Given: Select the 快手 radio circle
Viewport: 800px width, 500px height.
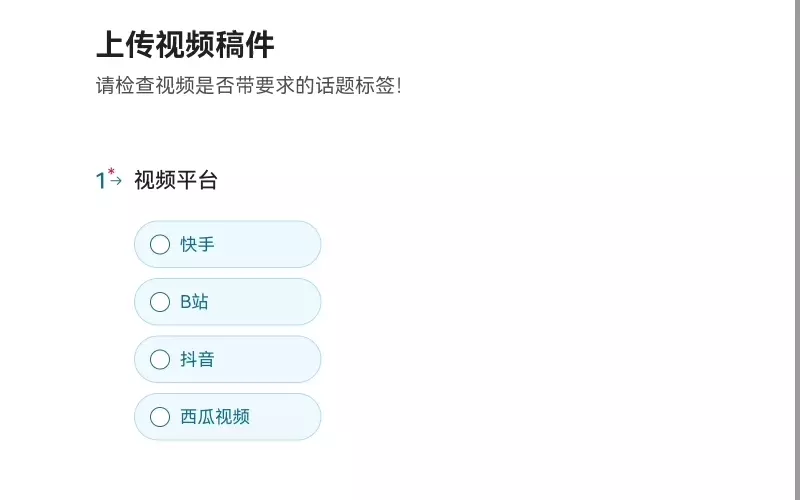Looking at the screenshot, I should (160, 244).
